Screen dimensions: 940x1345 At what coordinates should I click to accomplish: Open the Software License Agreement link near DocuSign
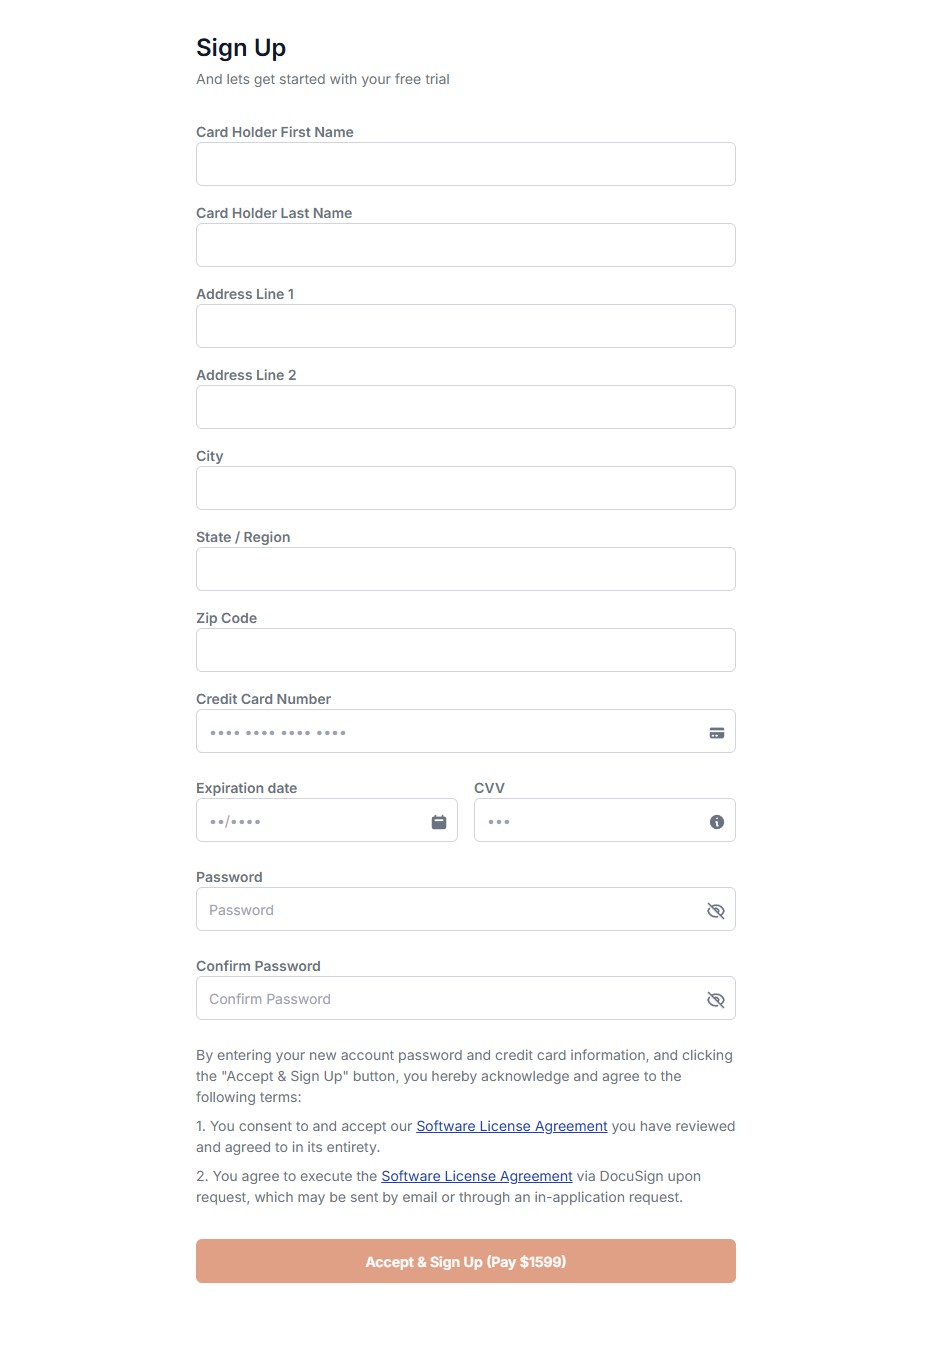tap(477, 1176)
